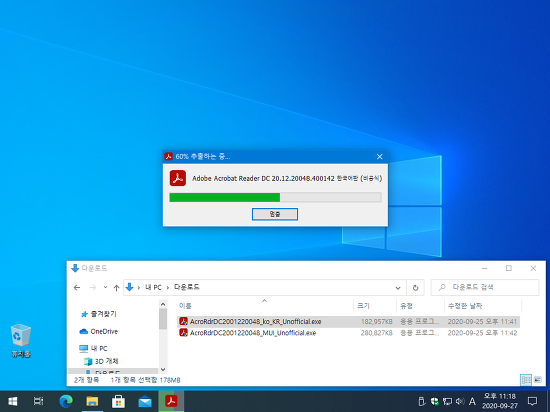Click 2020-09-25 오후 11:42 date cell

pos(482,333)
